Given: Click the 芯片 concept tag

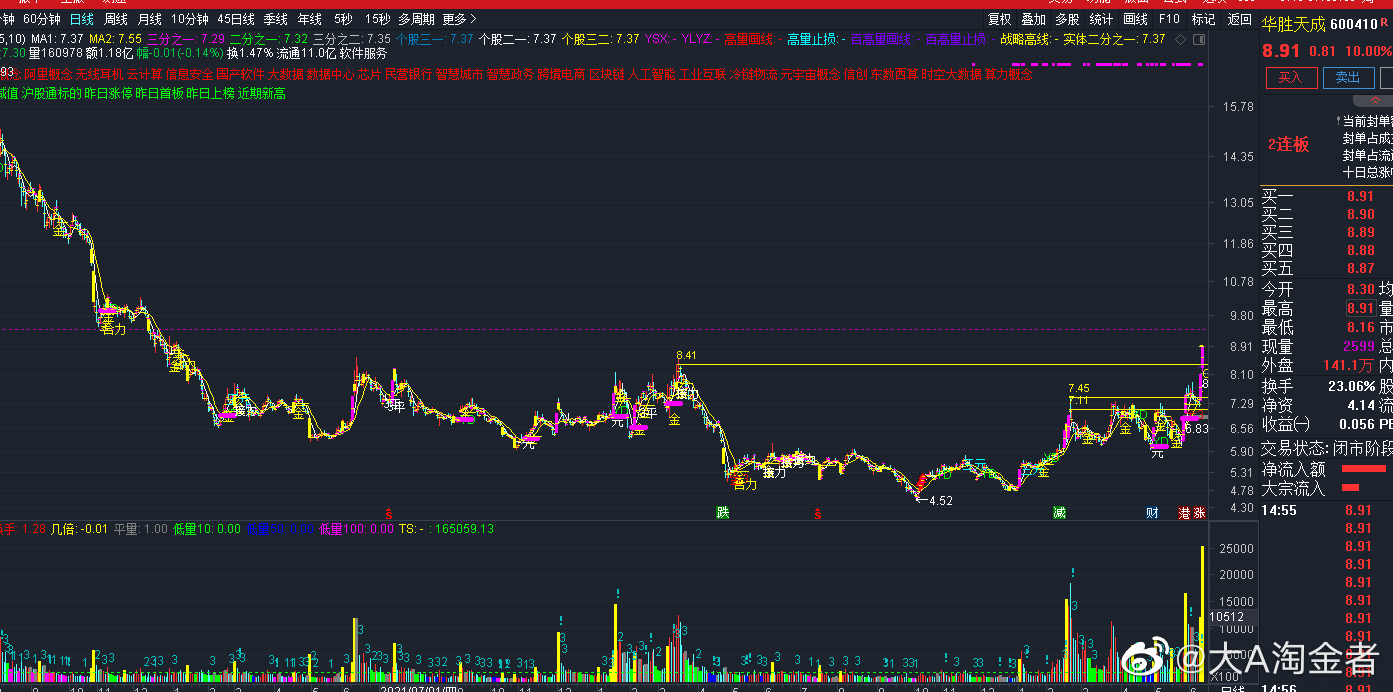Looking at the screenshot, I should 369,74.
